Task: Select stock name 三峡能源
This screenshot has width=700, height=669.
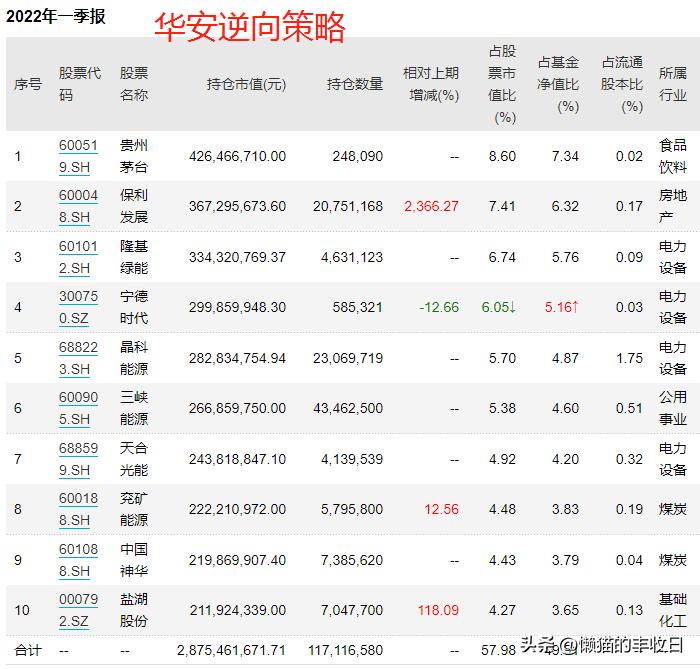Action: pos(133,408)
